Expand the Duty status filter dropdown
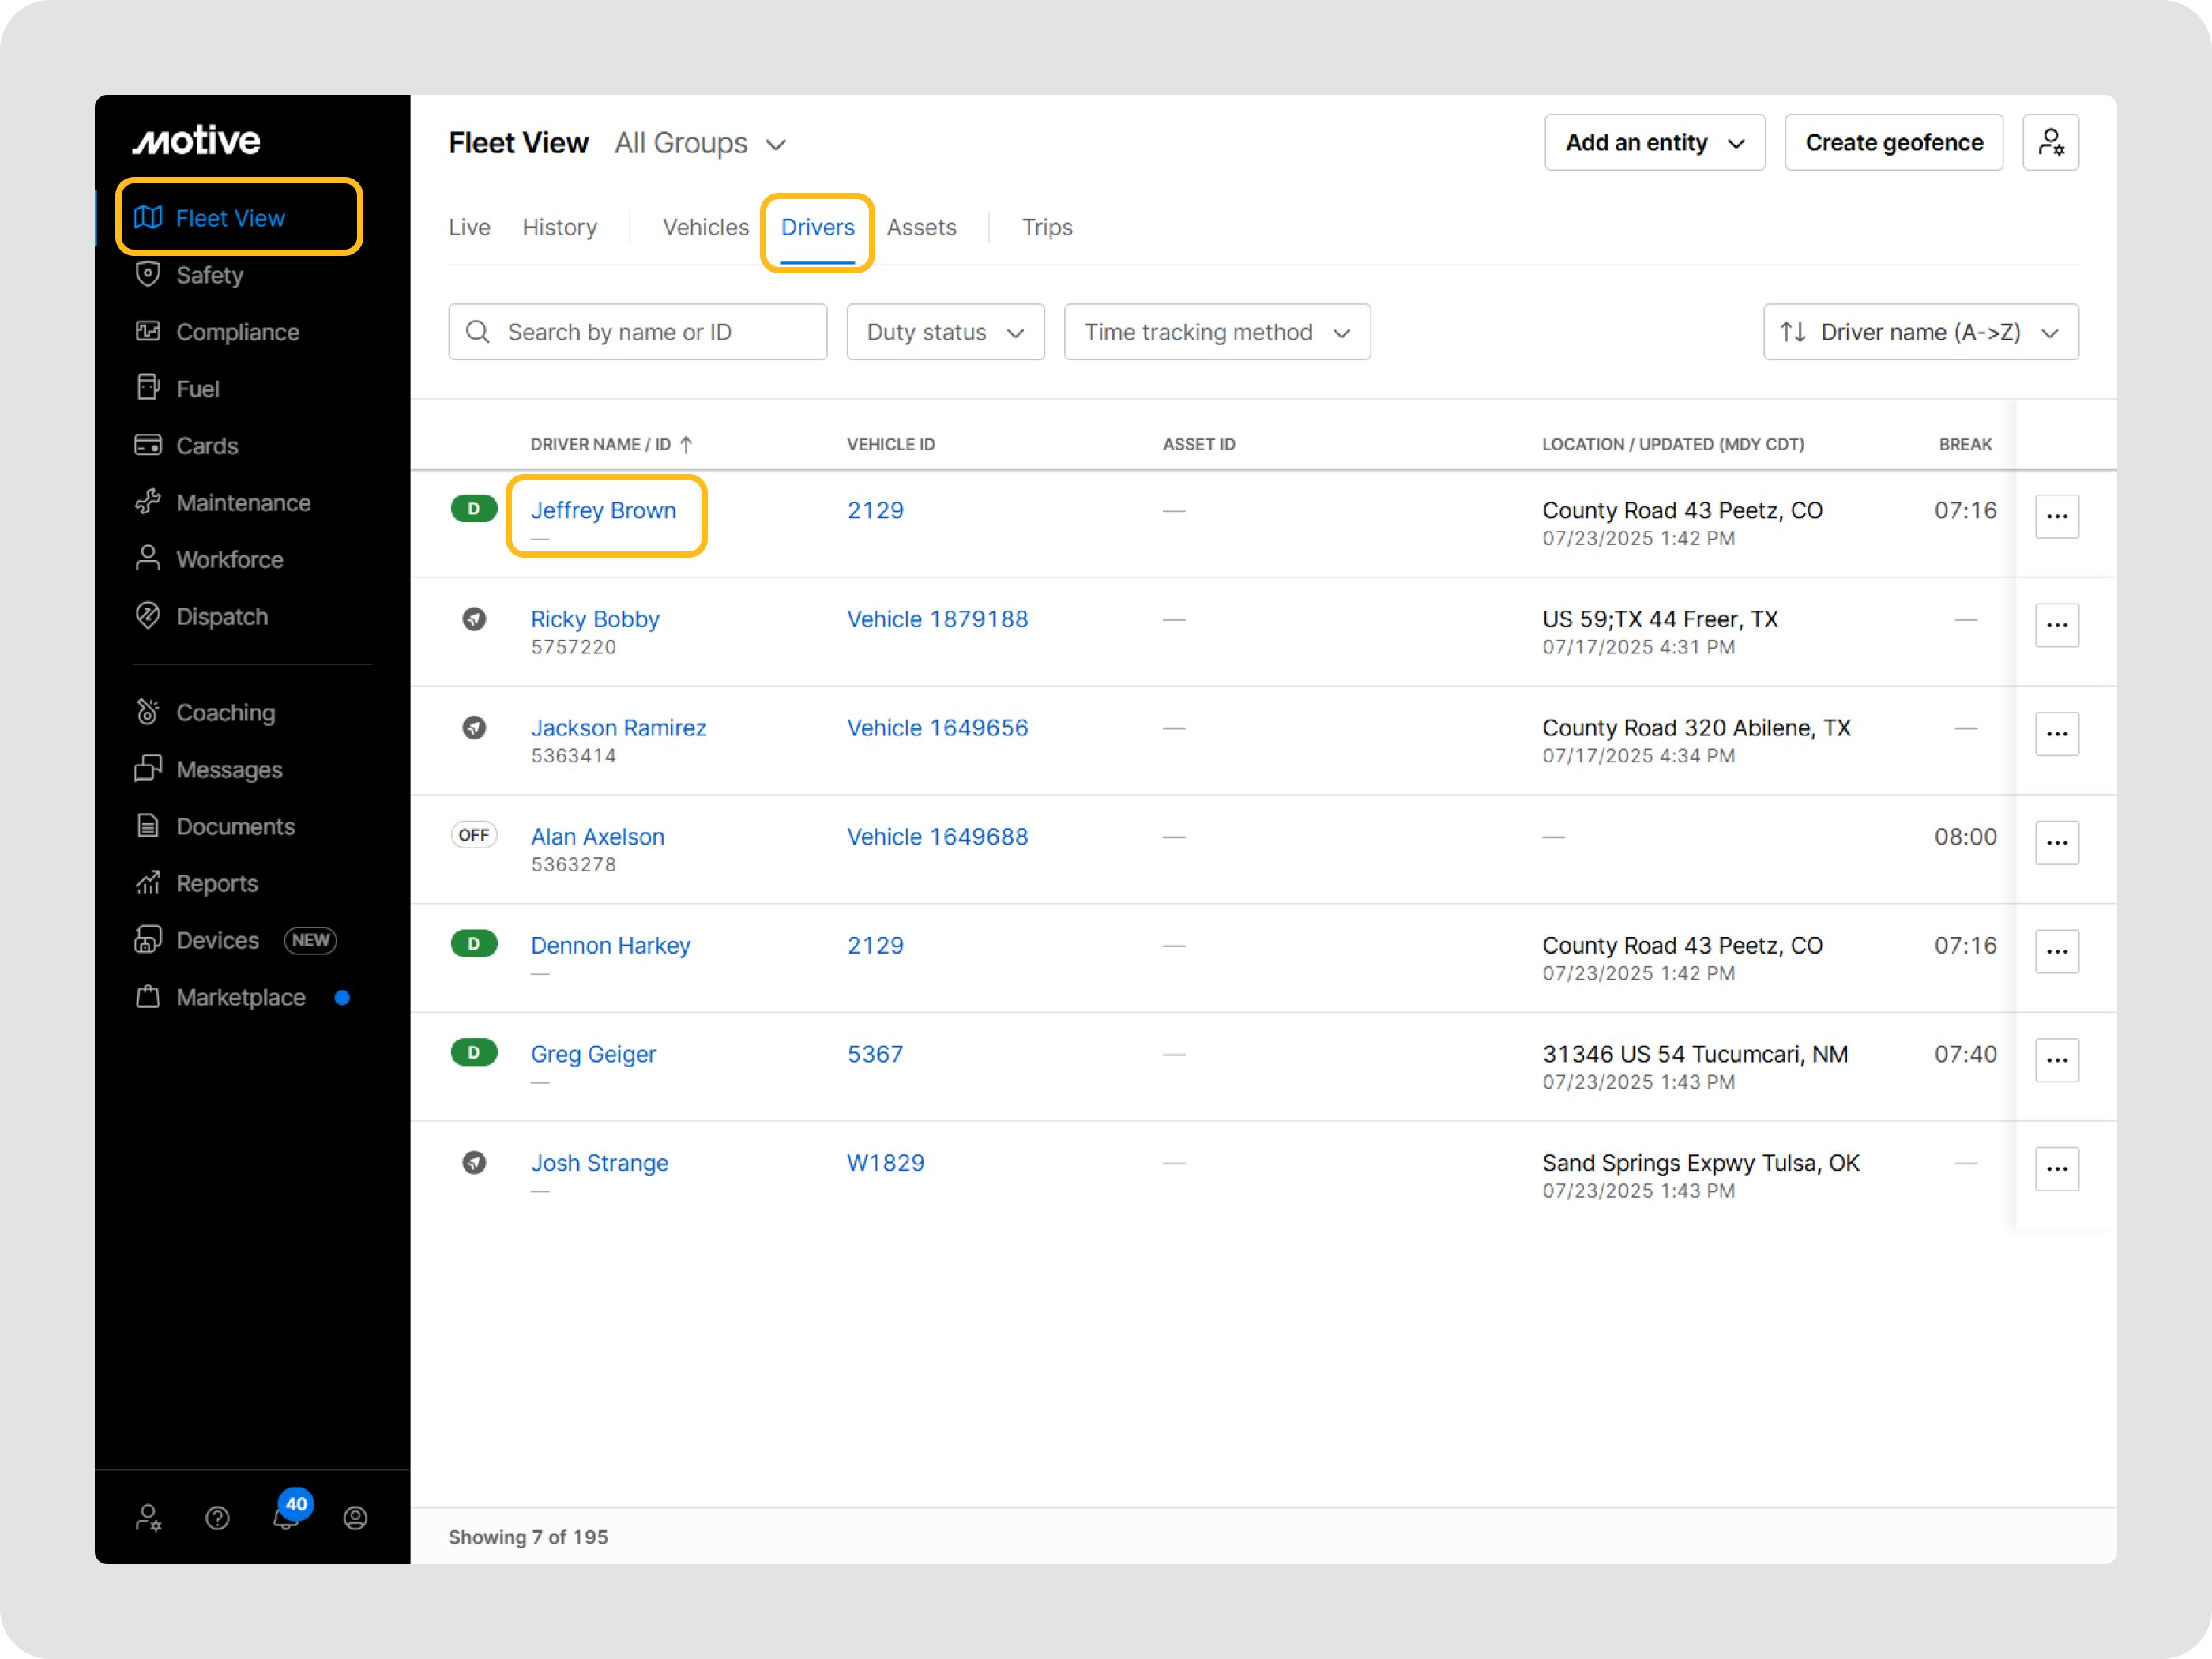The height and width of the screenshot is (1659, 2212). coord(945,332)
